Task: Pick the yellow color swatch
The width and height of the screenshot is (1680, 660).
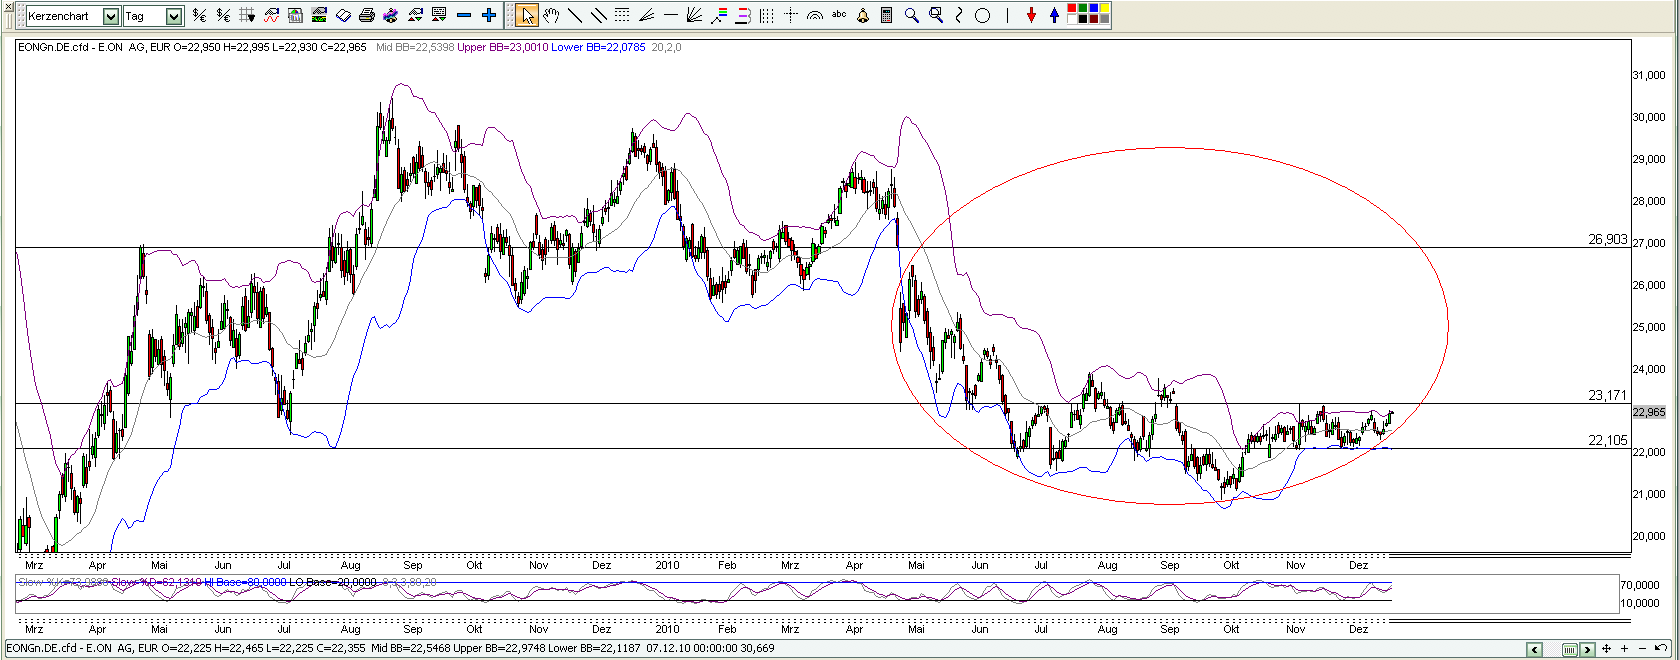Action: tap(1105, 8)
